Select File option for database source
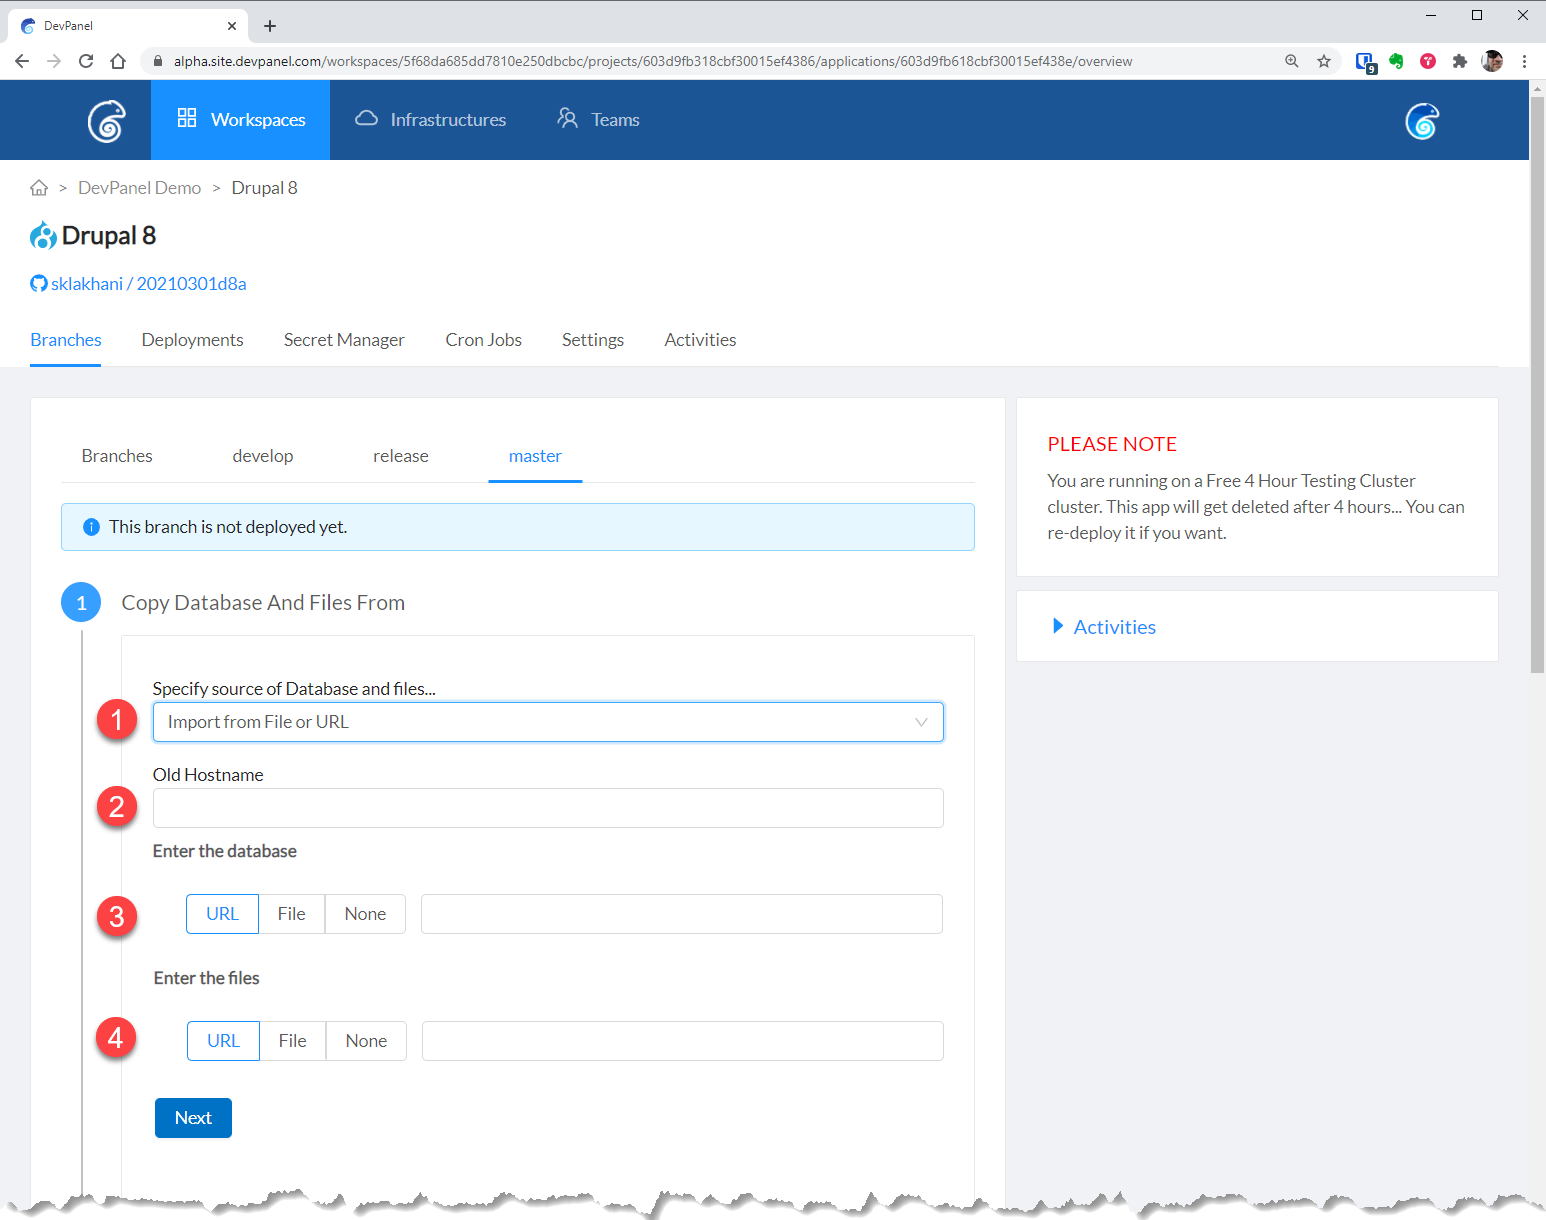The width and height of the screenshot is (1546, 1220). click(x=291, y=914)
